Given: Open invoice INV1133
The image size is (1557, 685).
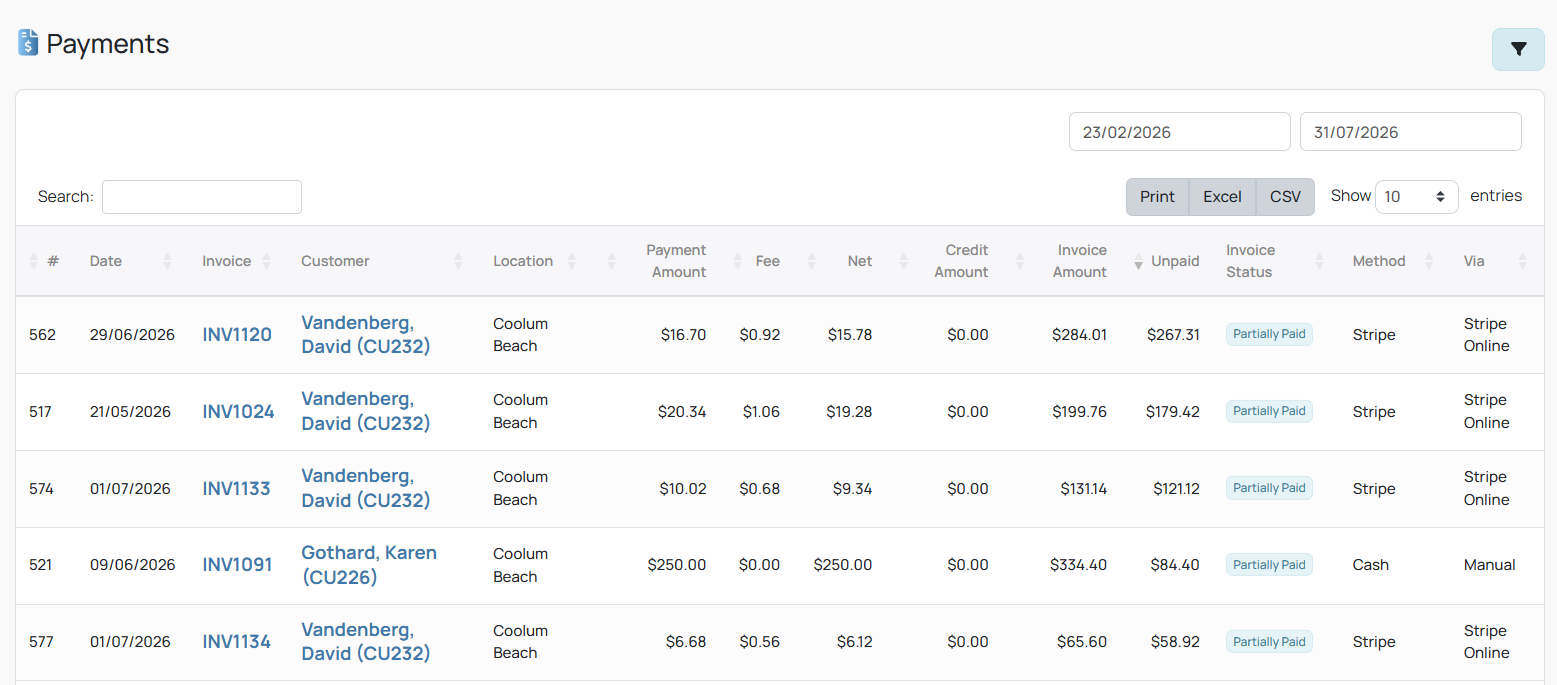Looking at the screenshot, I should 236,489.
